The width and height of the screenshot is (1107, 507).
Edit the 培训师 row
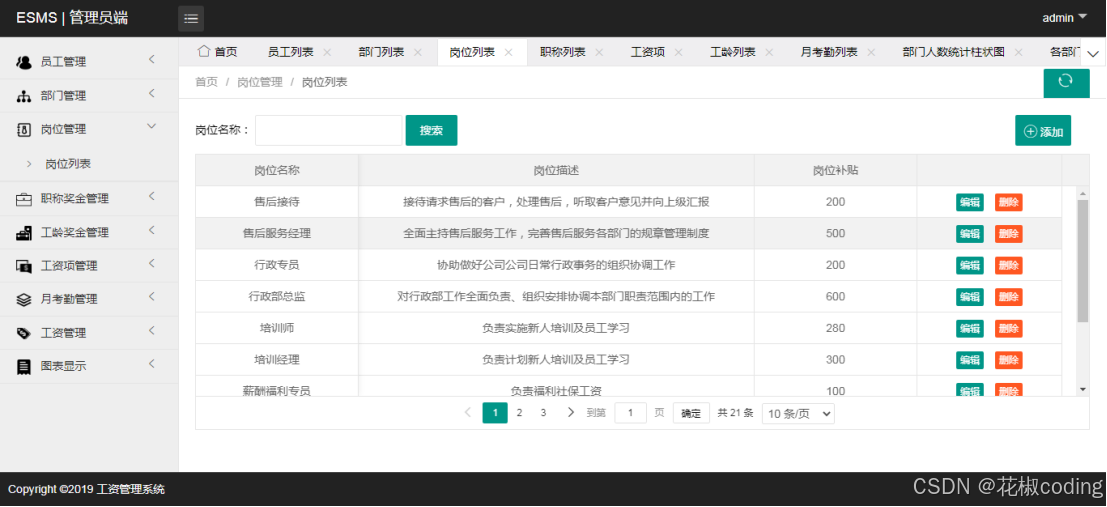tap(969, 328)
